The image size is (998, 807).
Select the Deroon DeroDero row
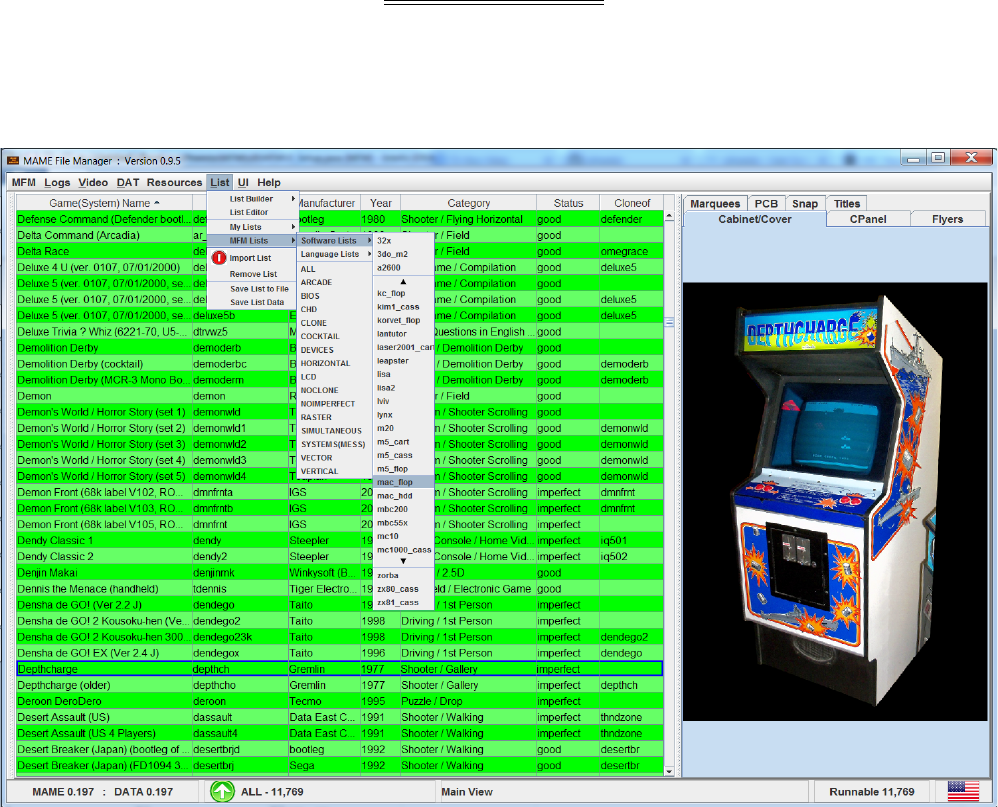pos(339,701)
